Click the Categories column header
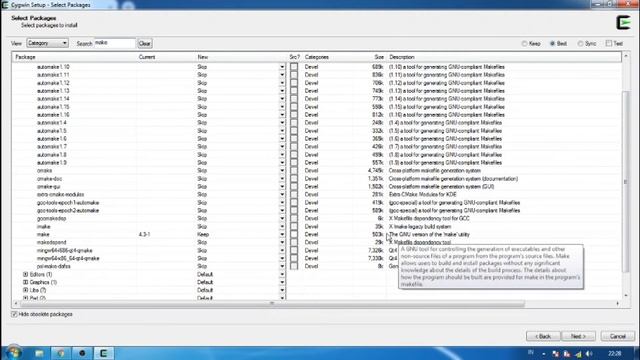 317,57
